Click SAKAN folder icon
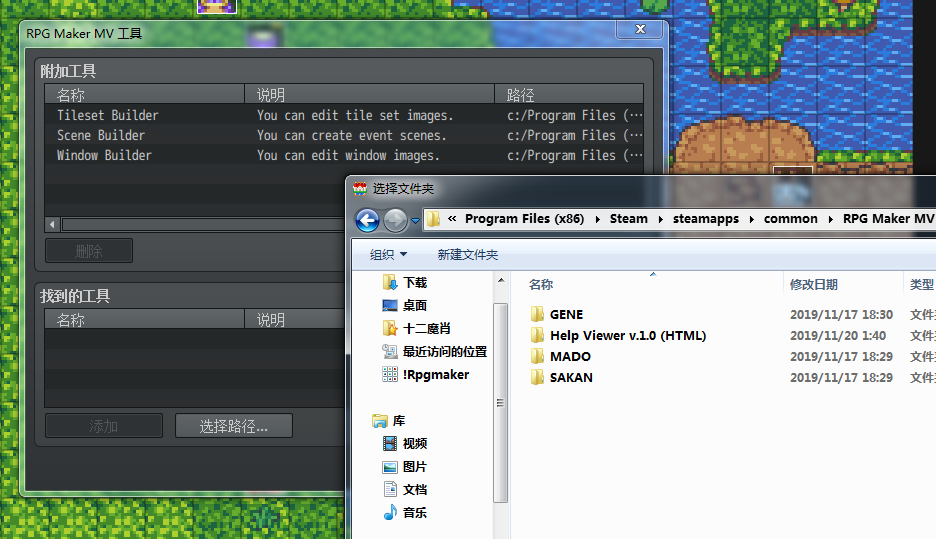Image resolution: width=936 pixels, height=539 pixels. tap(537, 377)
